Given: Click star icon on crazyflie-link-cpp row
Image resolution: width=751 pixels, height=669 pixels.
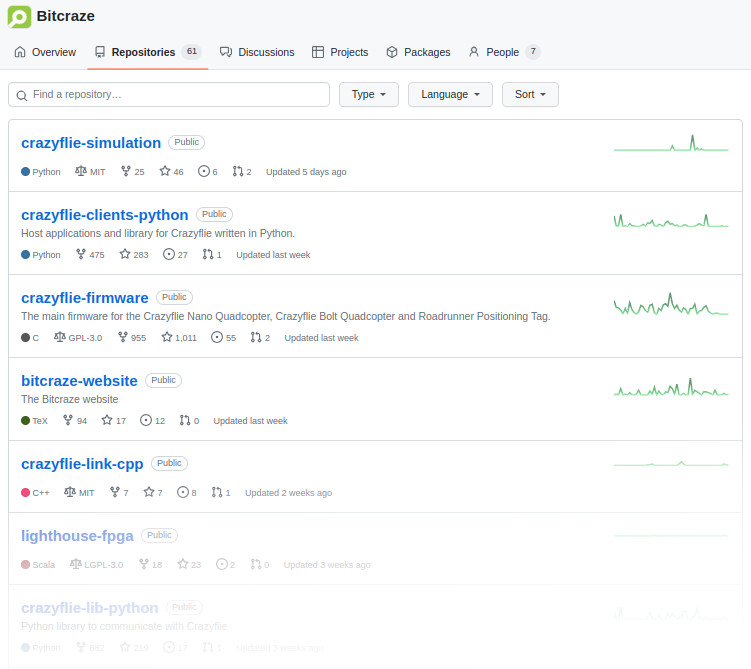Looking at the screenshot, I should click(x=149, y=492).
